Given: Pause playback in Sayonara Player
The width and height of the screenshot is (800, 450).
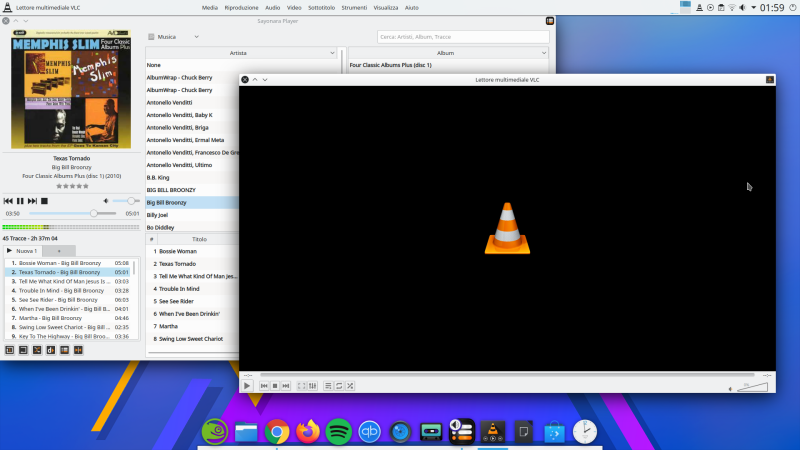Looking at the screenshot, I should point(20,201).
